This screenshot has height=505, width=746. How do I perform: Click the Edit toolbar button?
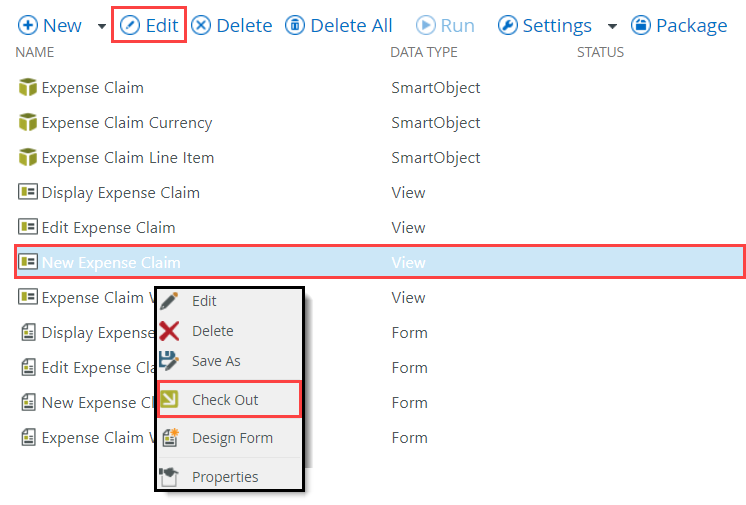point(150,26)
